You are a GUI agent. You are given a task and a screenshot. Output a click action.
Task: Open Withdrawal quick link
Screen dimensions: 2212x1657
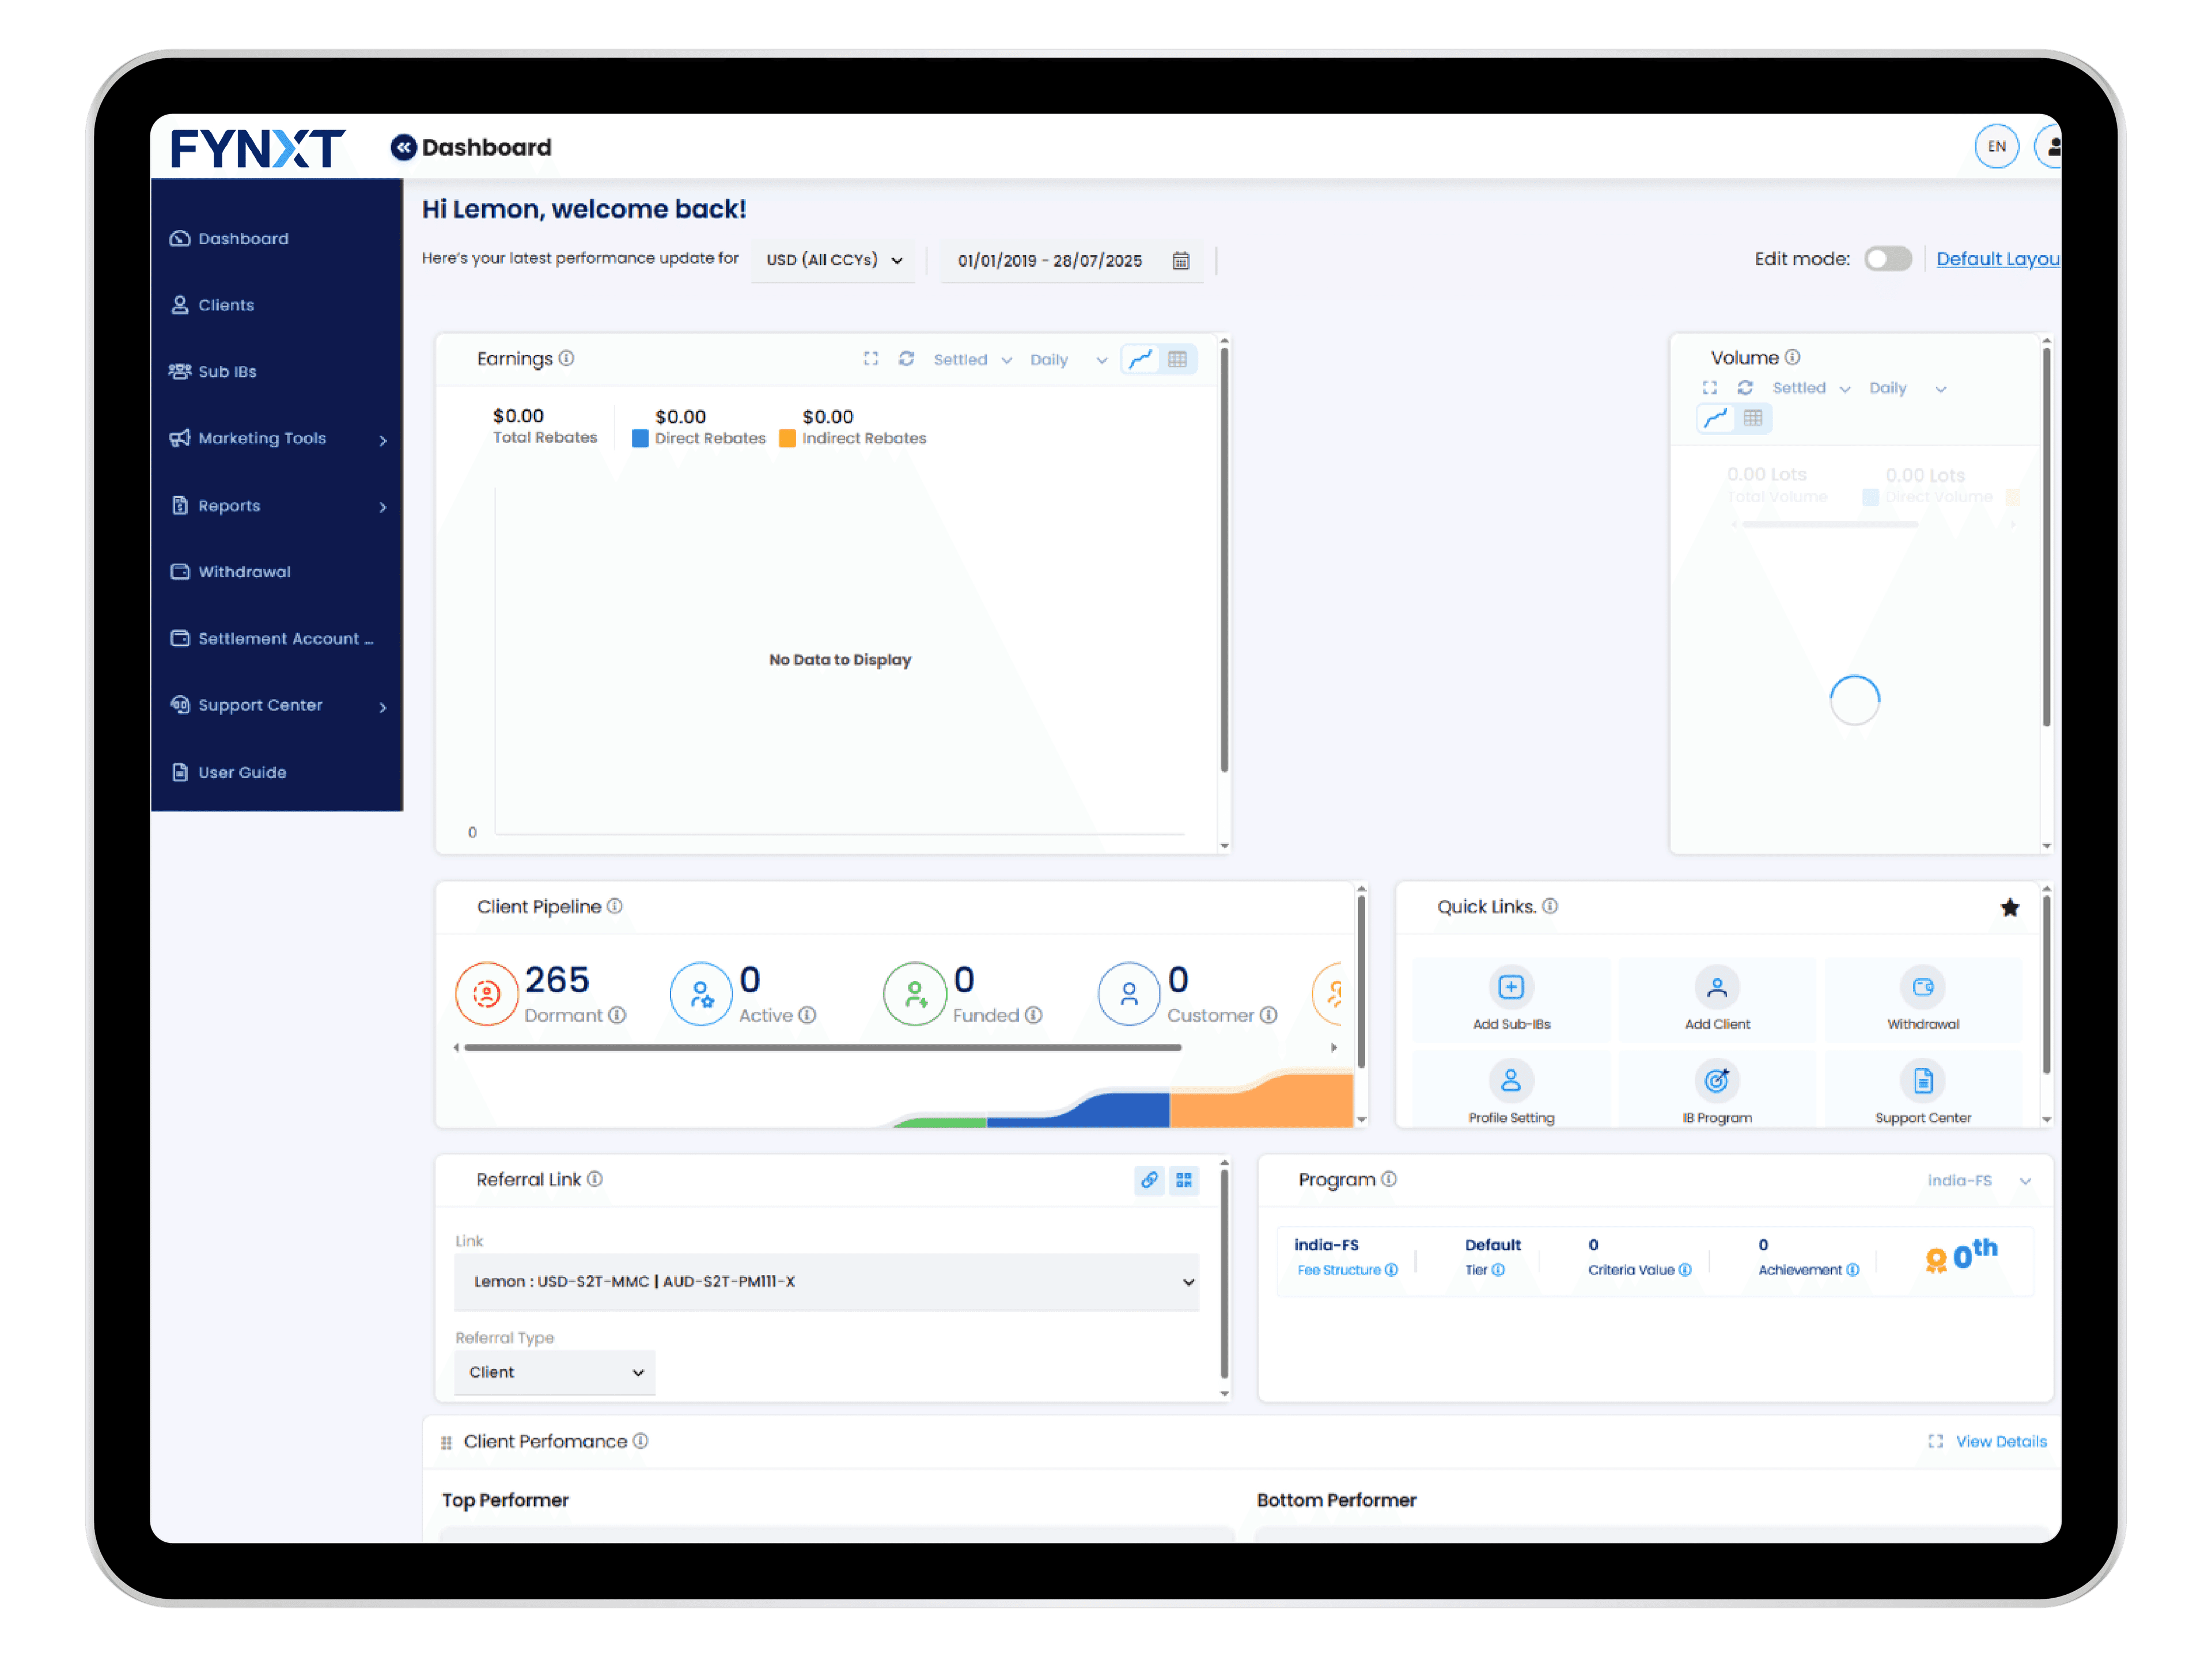click(1922, 999)
